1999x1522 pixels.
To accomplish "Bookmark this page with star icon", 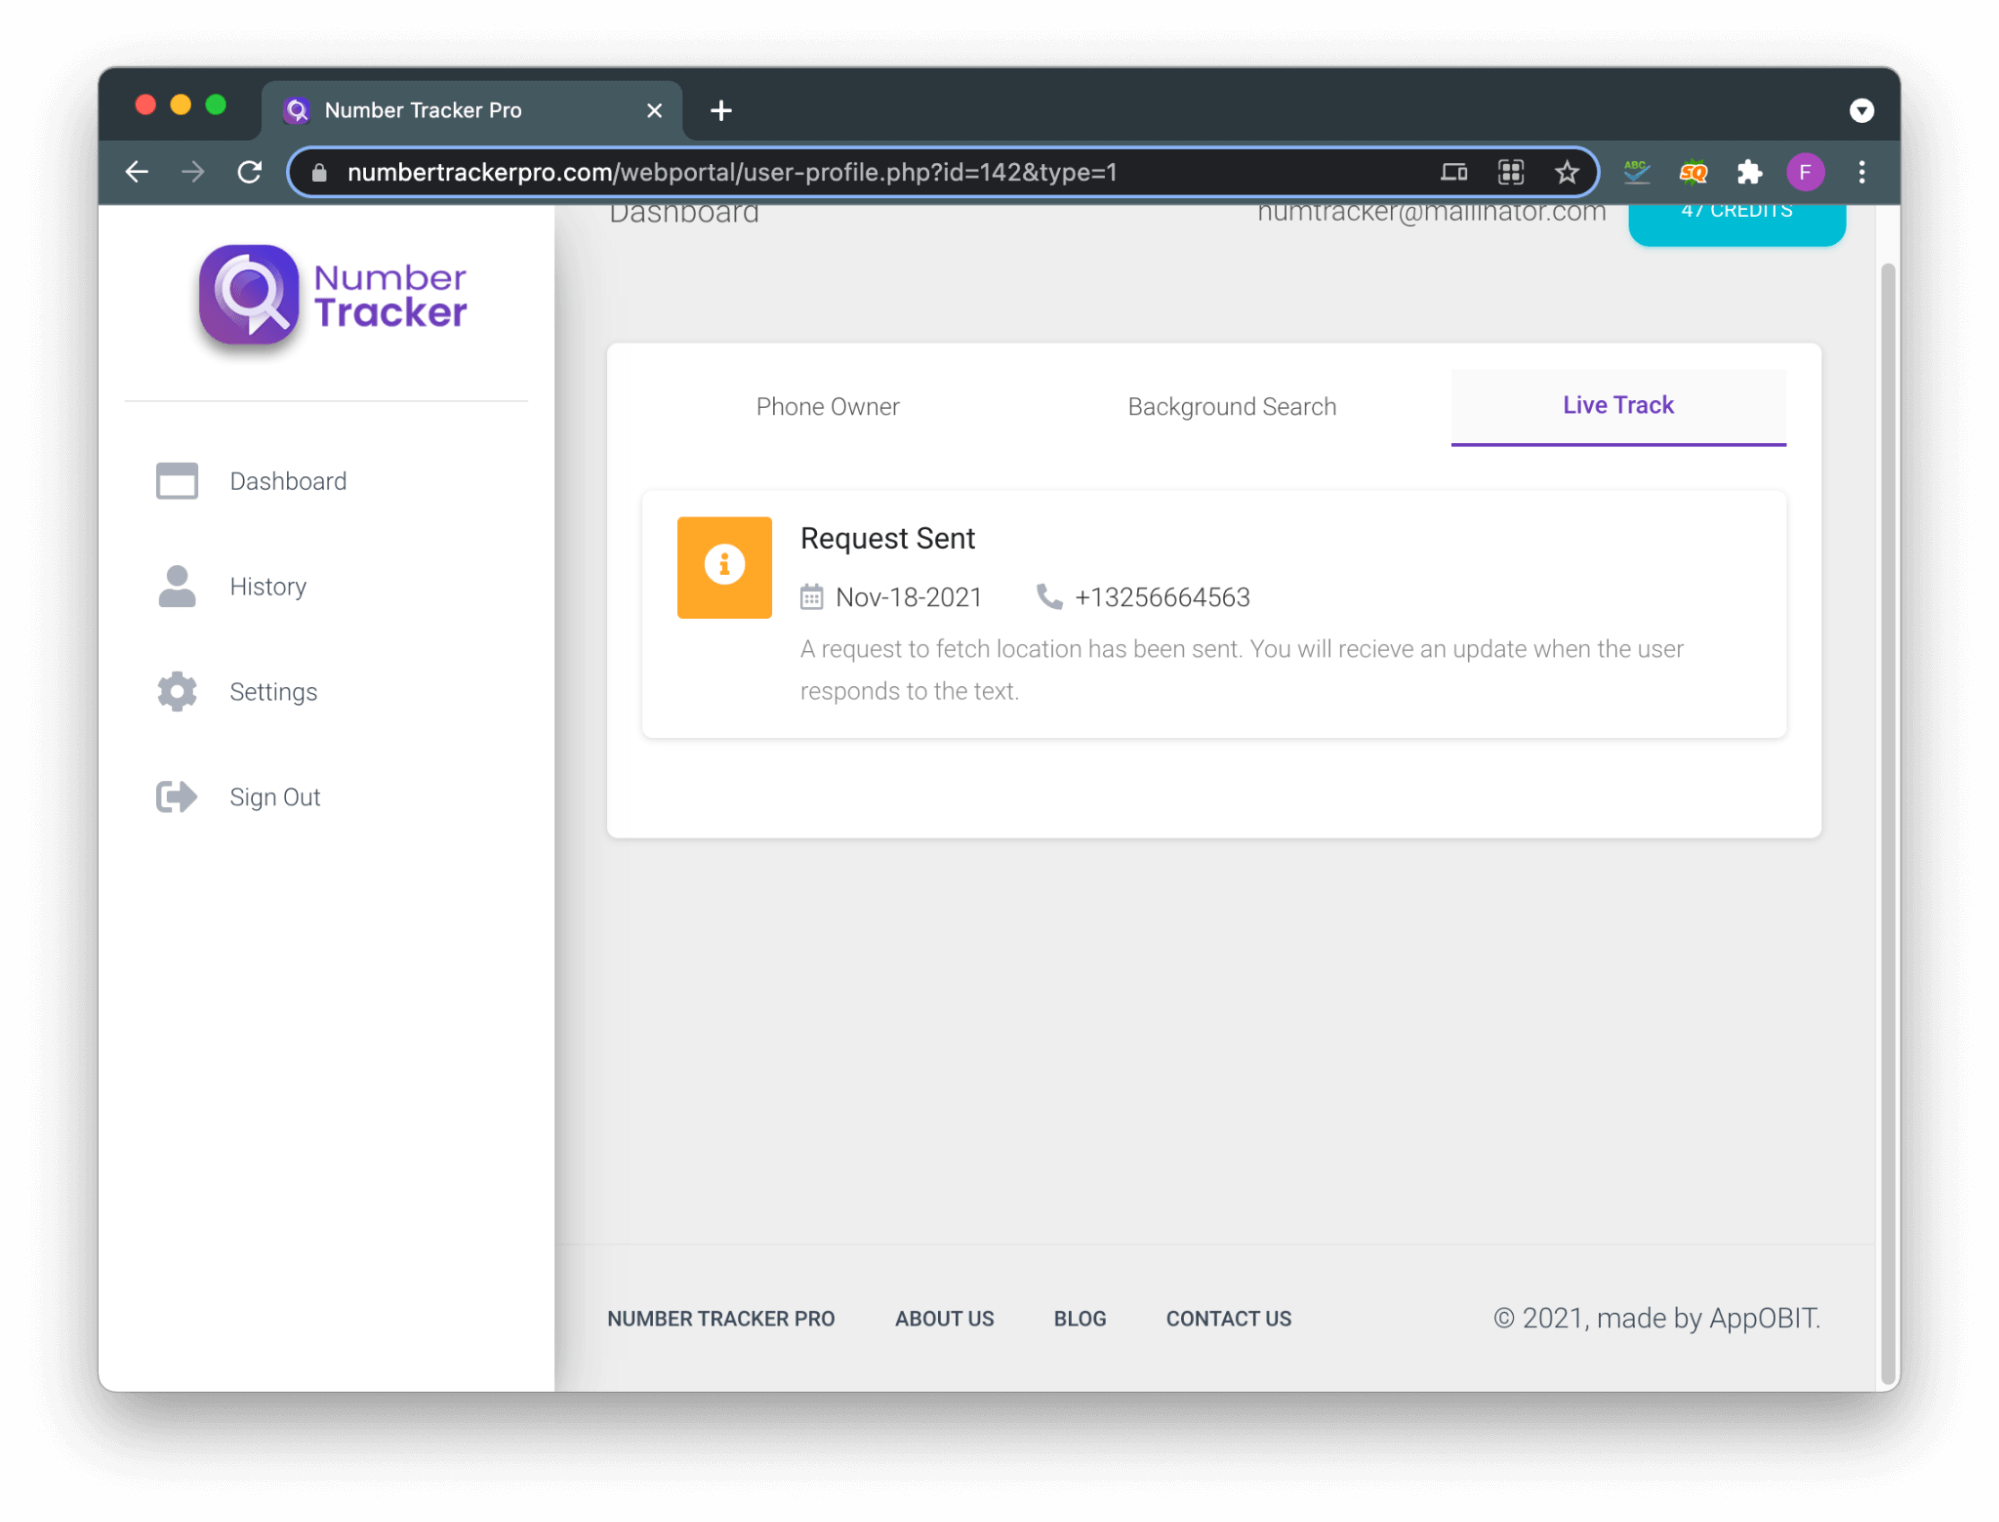I will [x=1566, y=172].
